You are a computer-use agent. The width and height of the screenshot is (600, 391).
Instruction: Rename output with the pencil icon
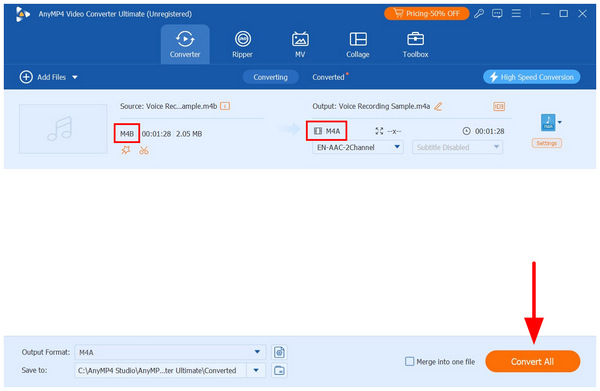[438, 106]
